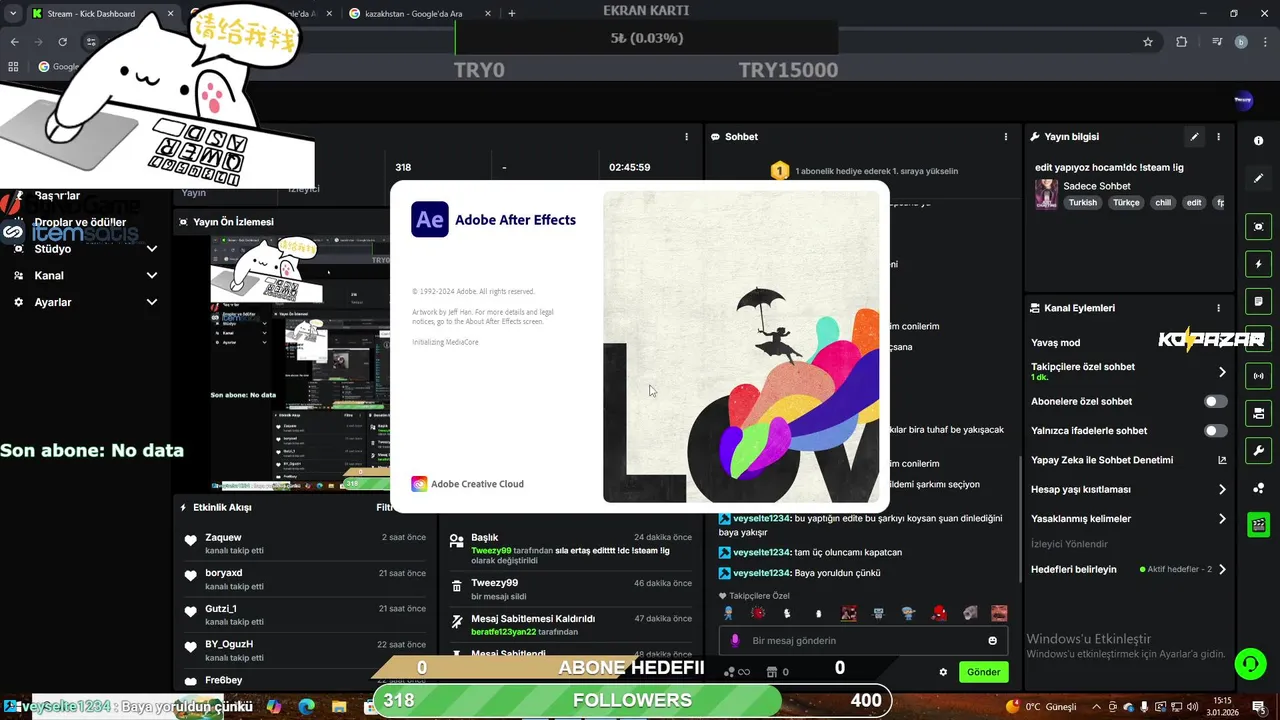Click the pencil icon in right sidebar
This screenshot has height=720, width=1280.
[x=1258, y=178]
